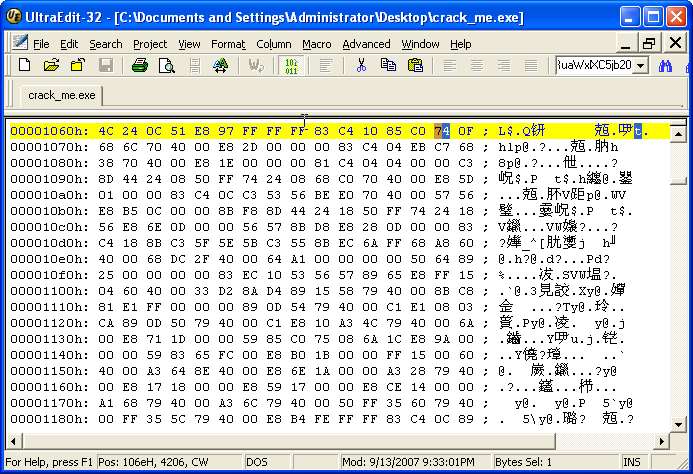Viewport: 693px width, 474px height.
Task: Click offset 00001090h row address
Action: [x=49, y=179]
